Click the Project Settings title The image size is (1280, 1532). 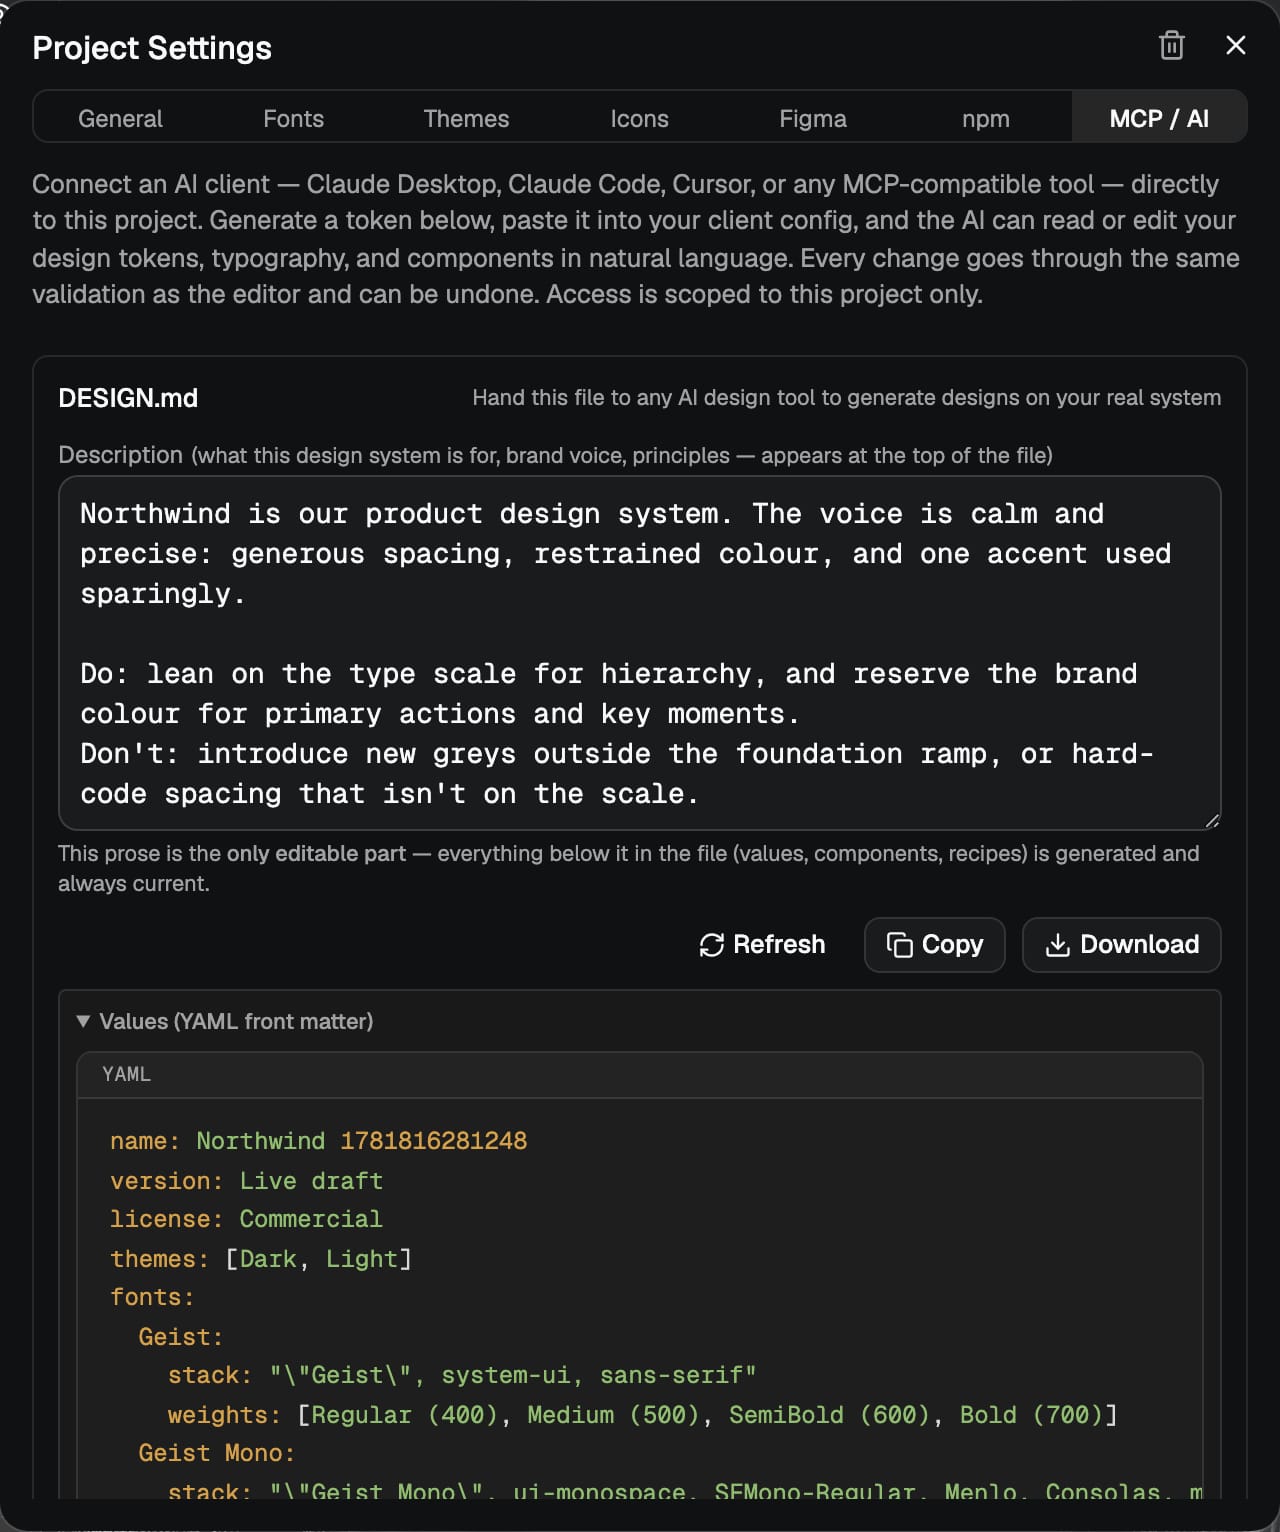click(x=152, y=48)
